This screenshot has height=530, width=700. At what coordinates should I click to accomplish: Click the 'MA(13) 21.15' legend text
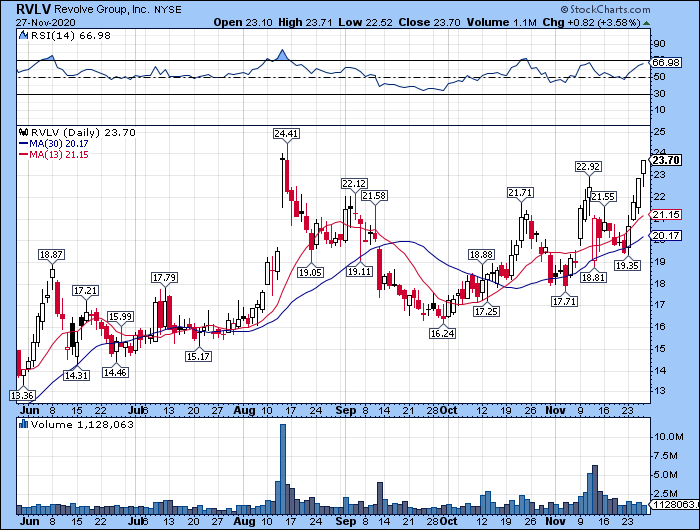[x=58, y=155]
